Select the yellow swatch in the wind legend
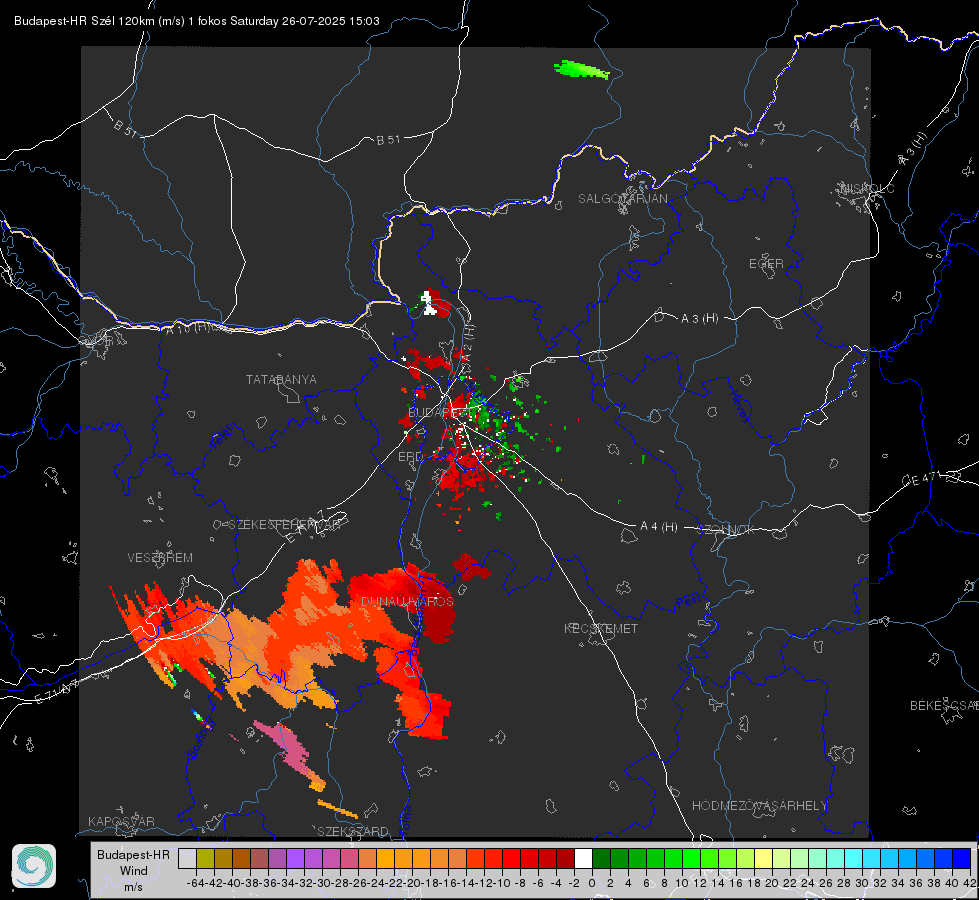The width and height of the screenshot is (979, 900). click(x=763, y=858)
